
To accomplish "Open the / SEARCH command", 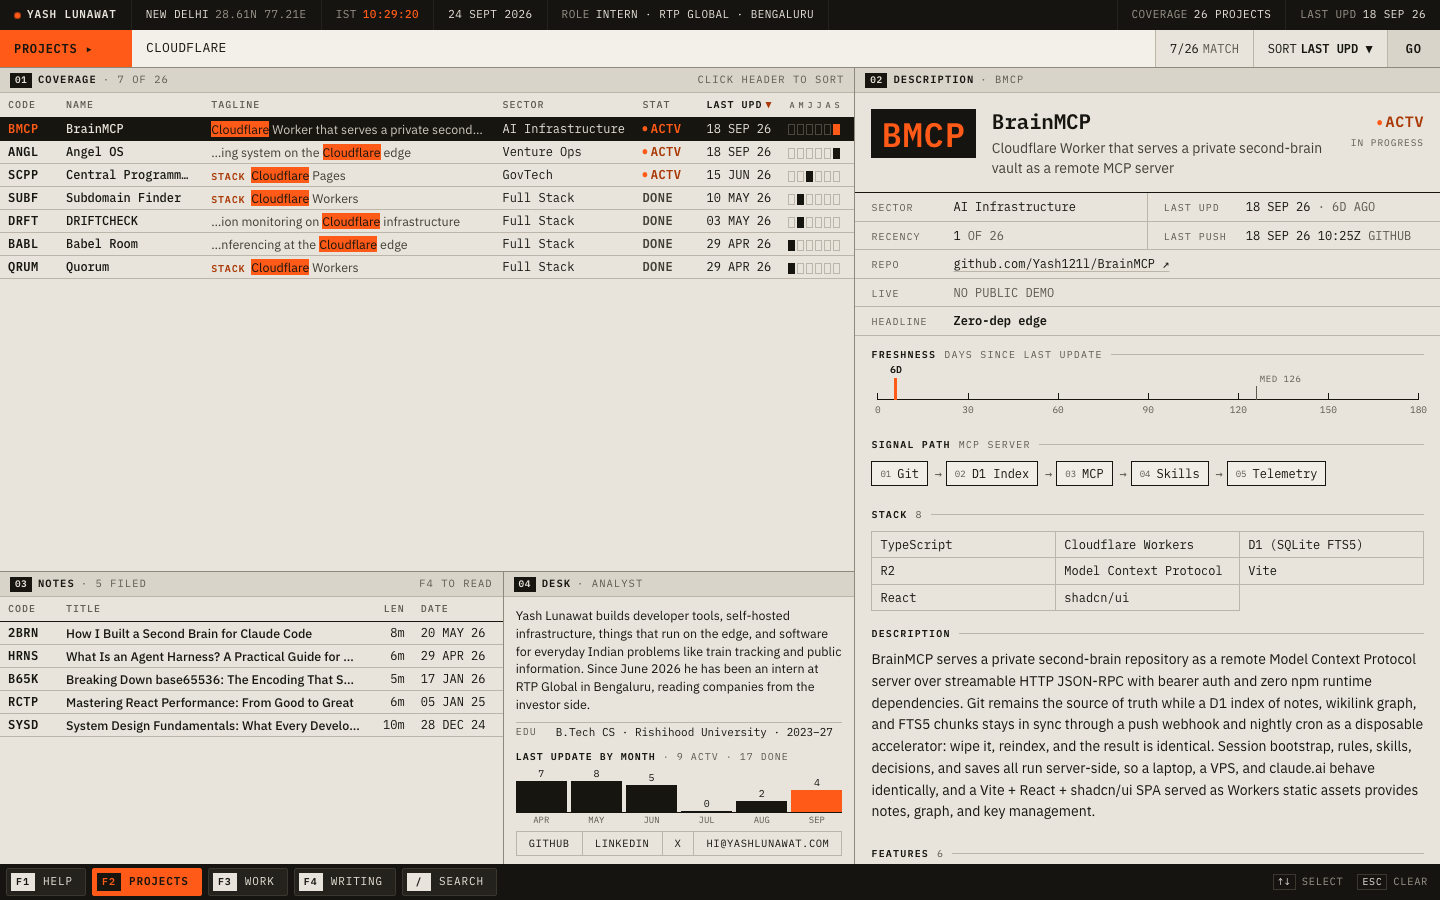I will [449, 882].
